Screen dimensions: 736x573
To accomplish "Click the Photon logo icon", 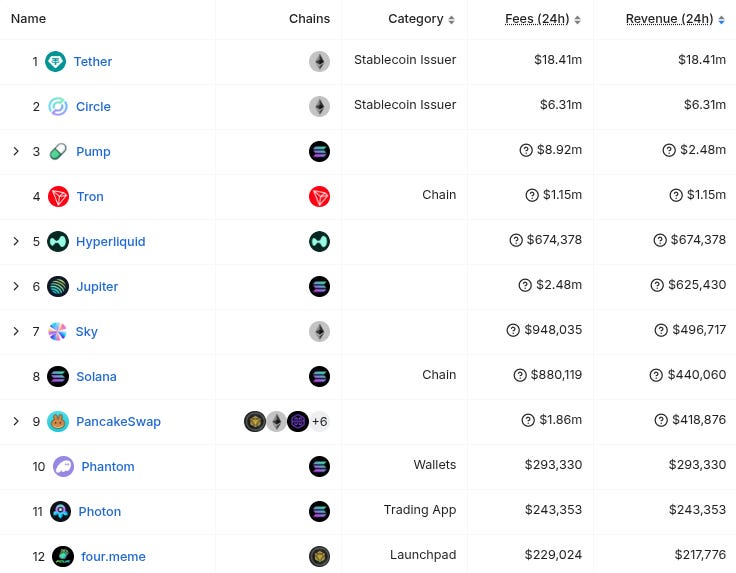I will 60,512.
